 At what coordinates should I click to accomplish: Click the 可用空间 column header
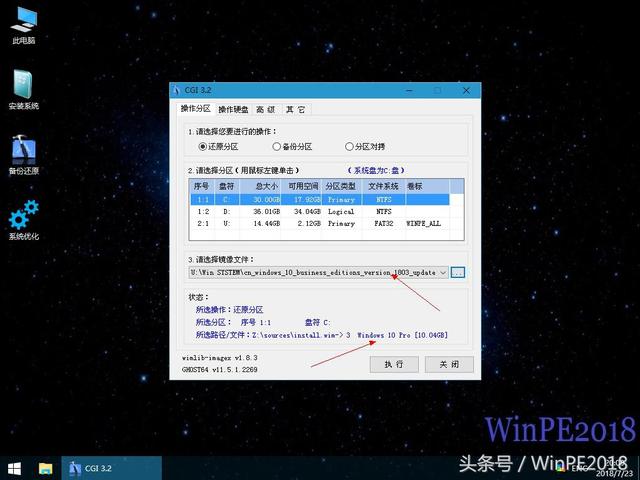[x=302, y=186]
